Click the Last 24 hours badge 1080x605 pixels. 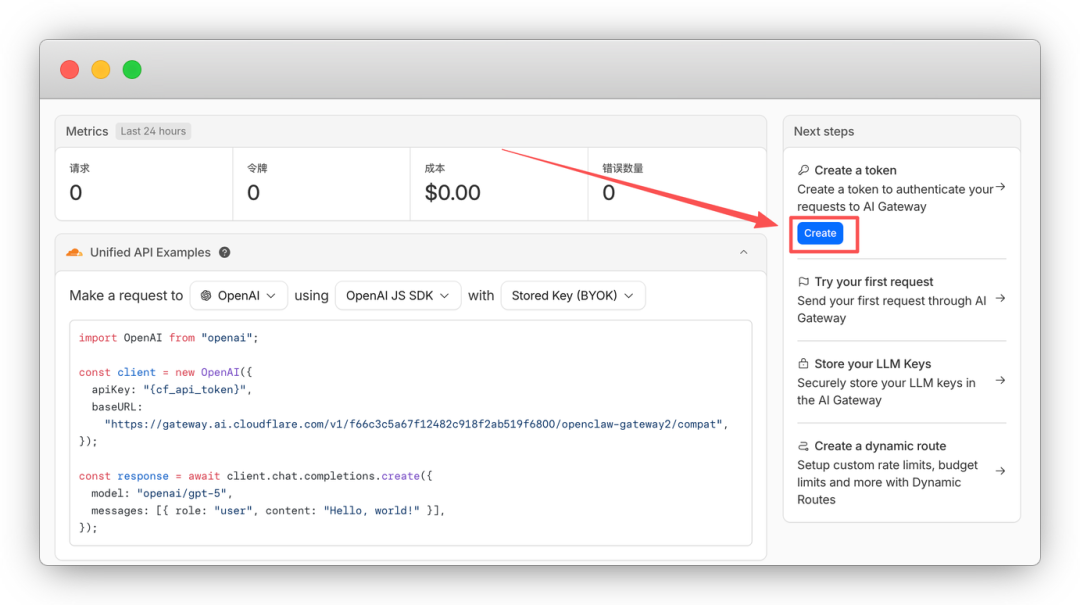click(x=153, y=131)
